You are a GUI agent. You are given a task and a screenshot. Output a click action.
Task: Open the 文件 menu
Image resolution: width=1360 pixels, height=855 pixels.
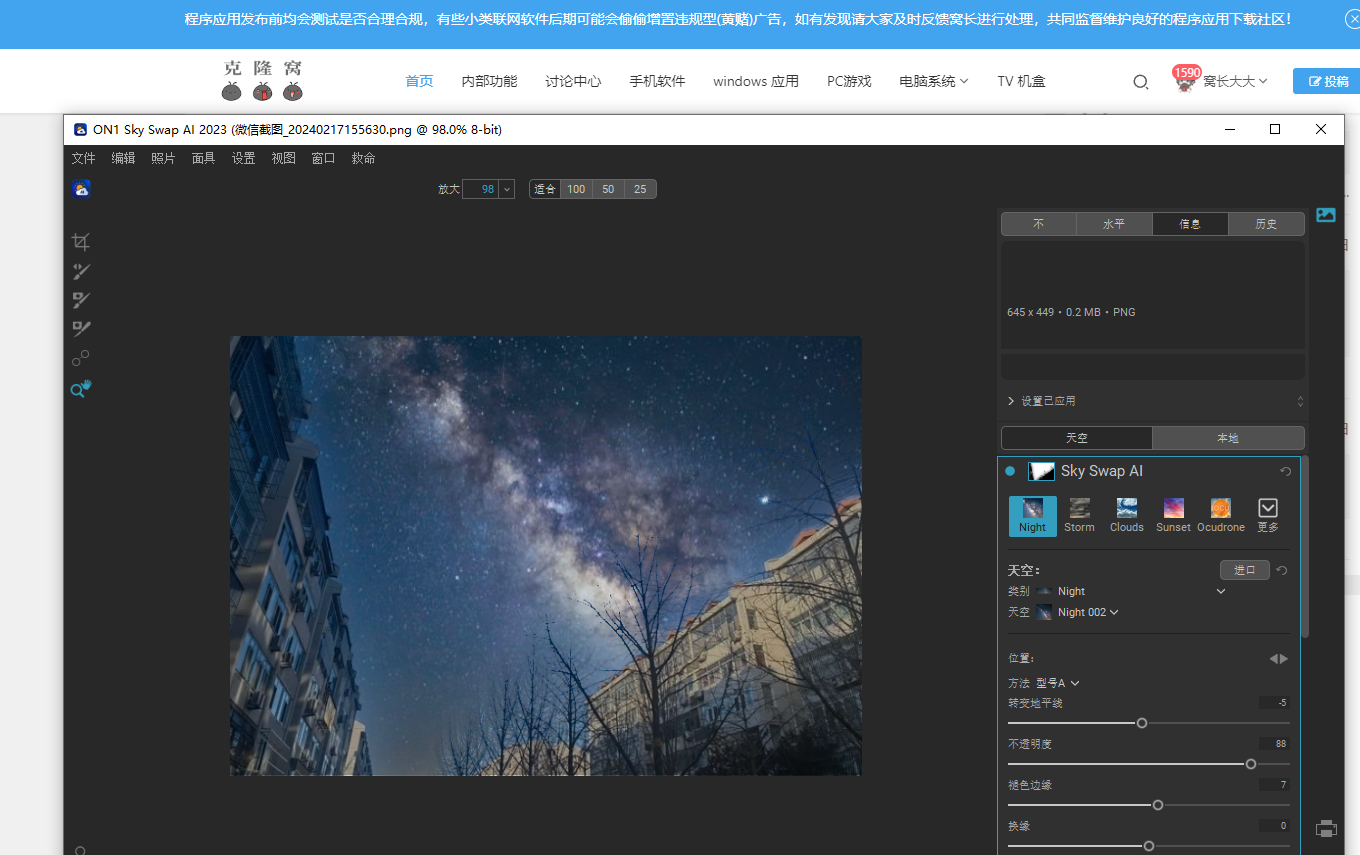tap(84, 158)
